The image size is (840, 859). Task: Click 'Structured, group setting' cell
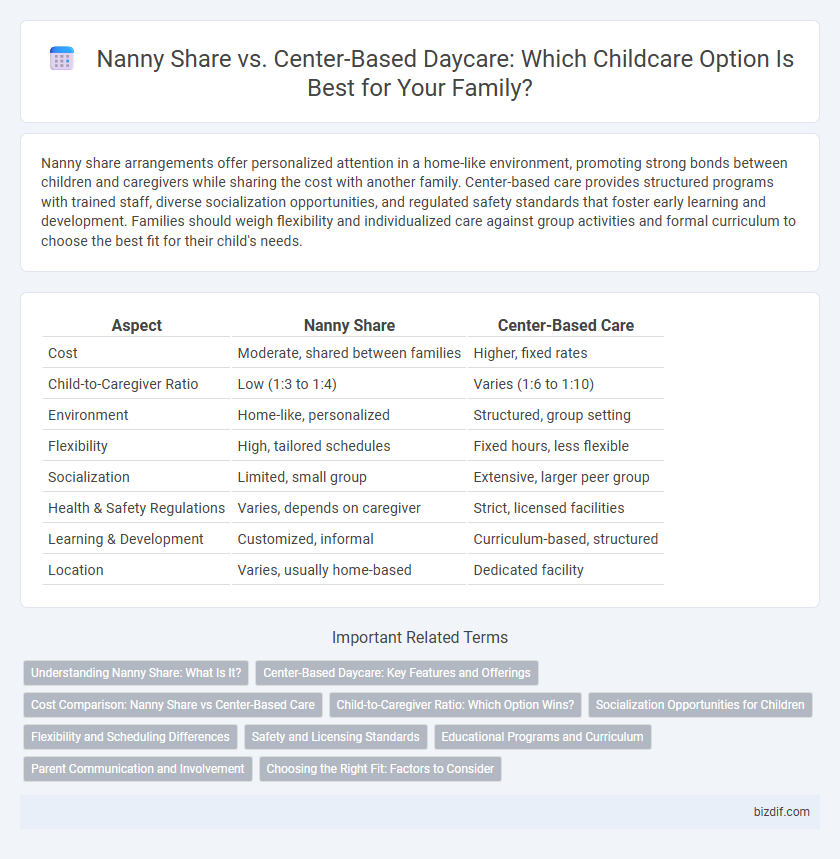[565, 415]
